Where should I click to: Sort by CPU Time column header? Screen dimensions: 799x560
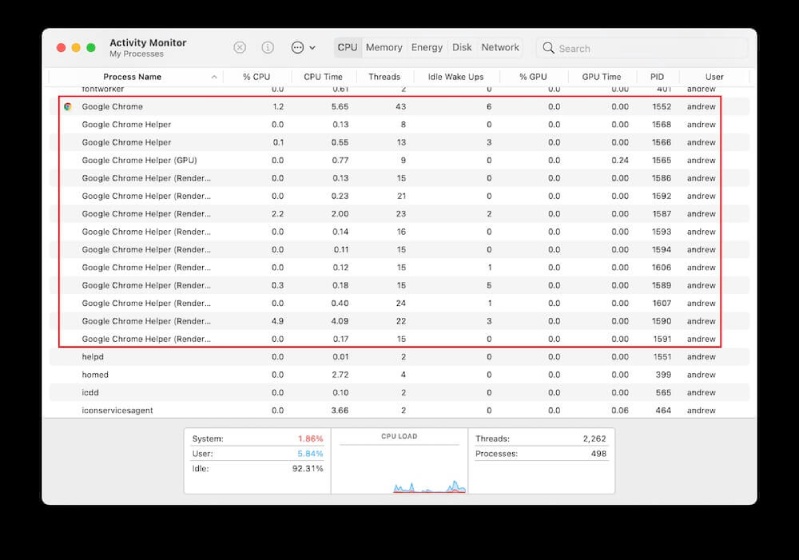[x=323, y=77]
